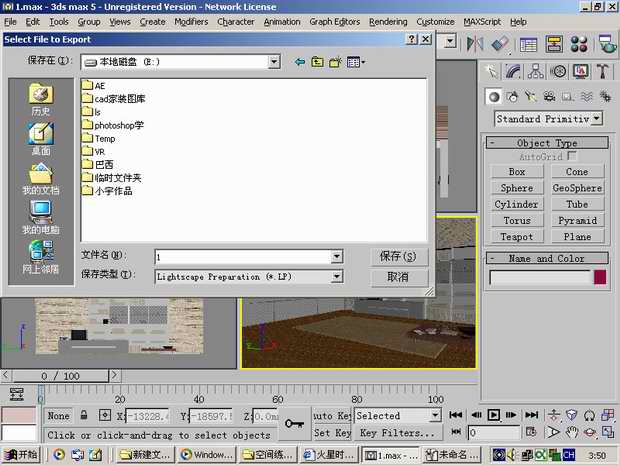This screenshot has width=620, height=465.
Task: Go to Desktop (桌面) in places bar
Action: click(x=41, y=139)
